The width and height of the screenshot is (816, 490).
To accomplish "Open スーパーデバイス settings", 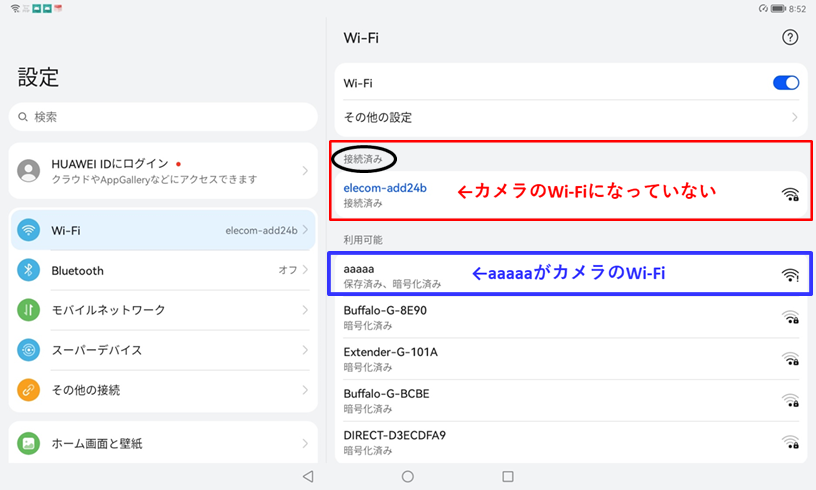I will click(x=163, y=350).
